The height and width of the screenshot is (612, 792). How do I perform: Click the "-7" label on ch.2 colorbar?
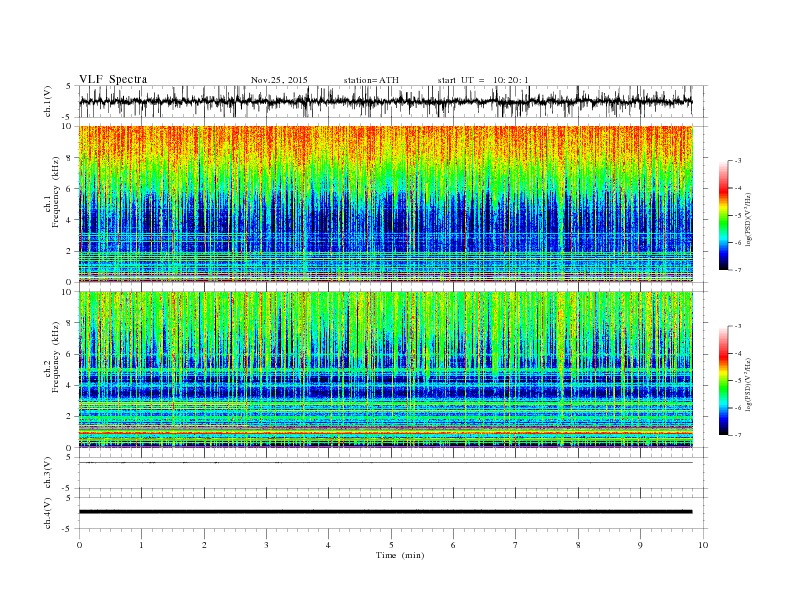click(738, 435)
